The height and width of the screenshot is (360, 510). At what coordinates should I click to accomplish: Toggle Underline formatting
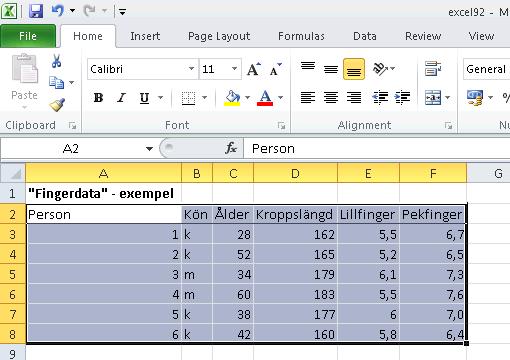(144, 98)
